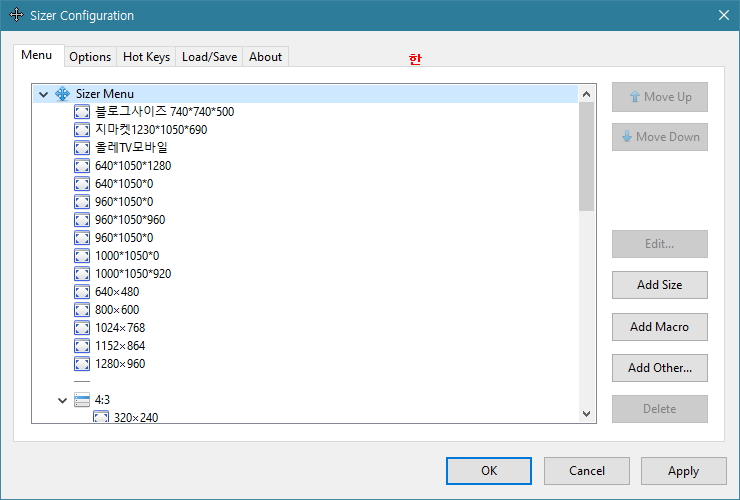740x500 pixels.
Task: Click the Delete button
Action: (660, 409)
